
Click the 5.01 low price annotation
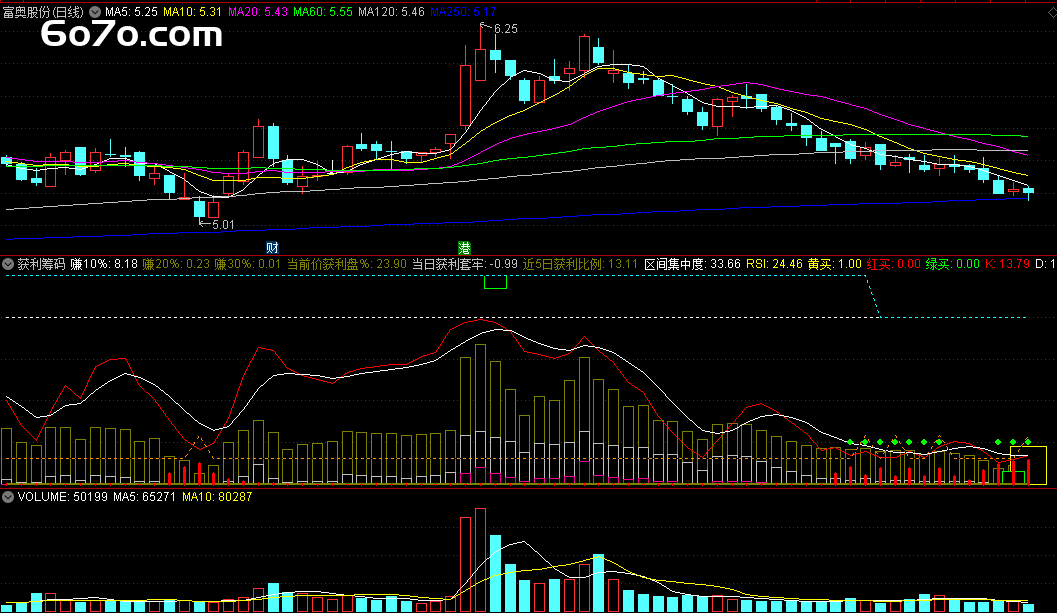223,225
